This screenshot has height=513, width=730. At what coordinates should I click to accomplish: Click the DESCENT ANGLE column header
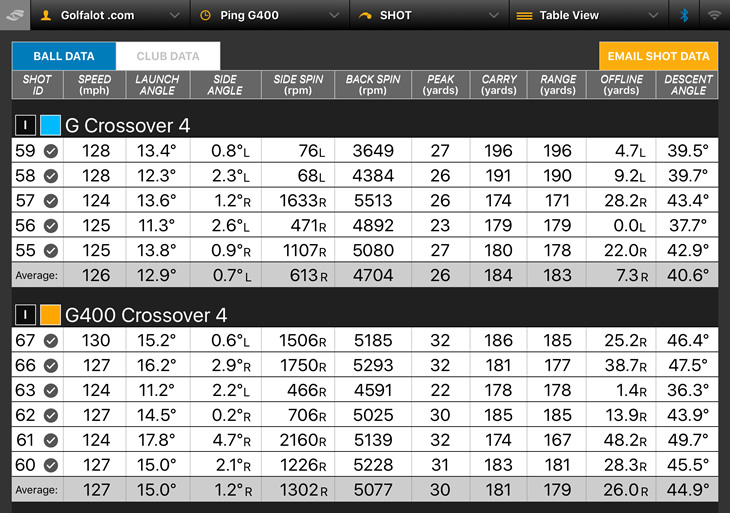[688, 85]
